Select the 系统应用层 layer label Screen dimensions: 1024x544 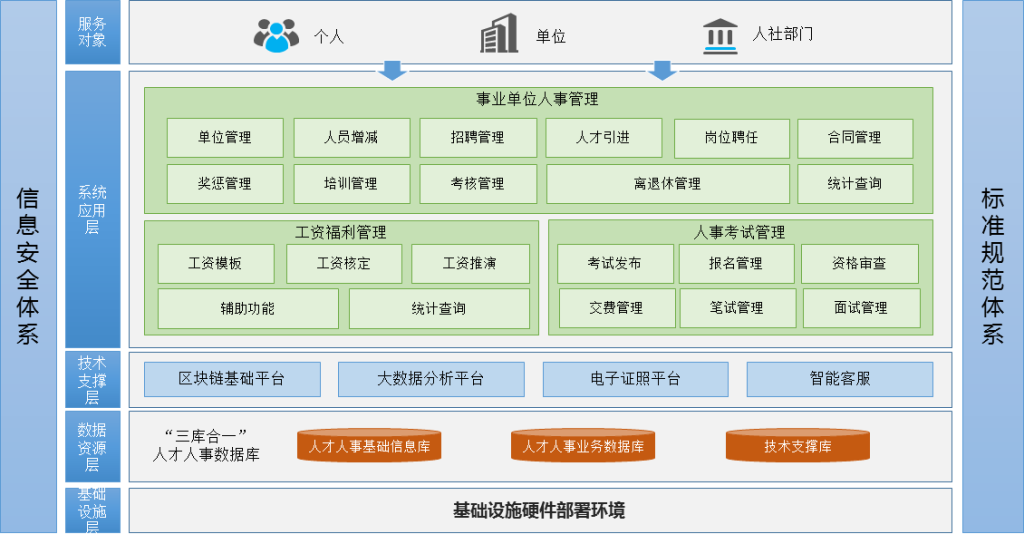[x=92, y=209]
